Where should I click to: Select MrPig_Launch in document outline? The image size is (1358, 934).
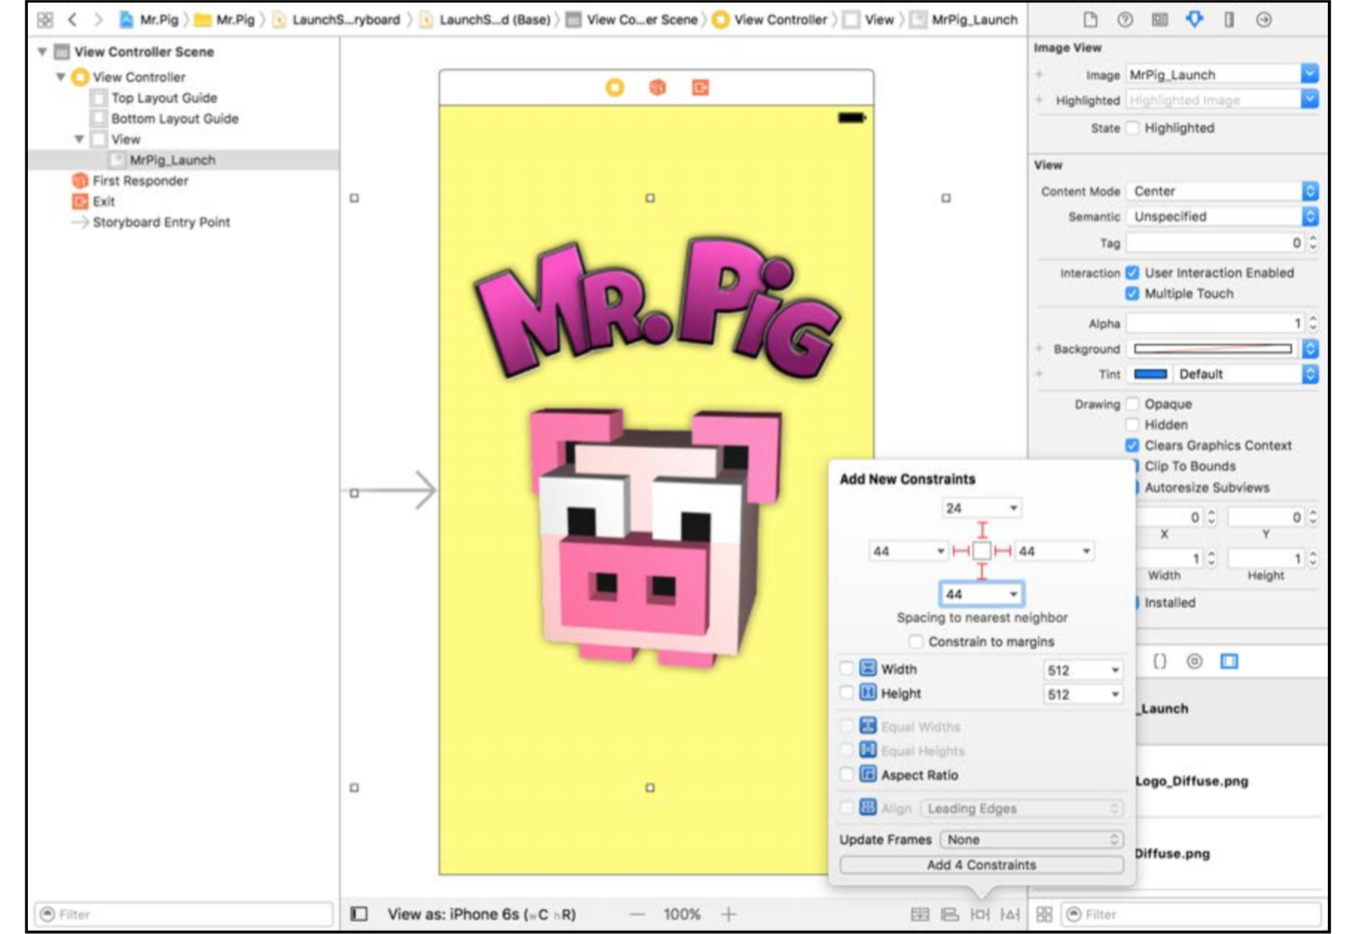(171, 160)
